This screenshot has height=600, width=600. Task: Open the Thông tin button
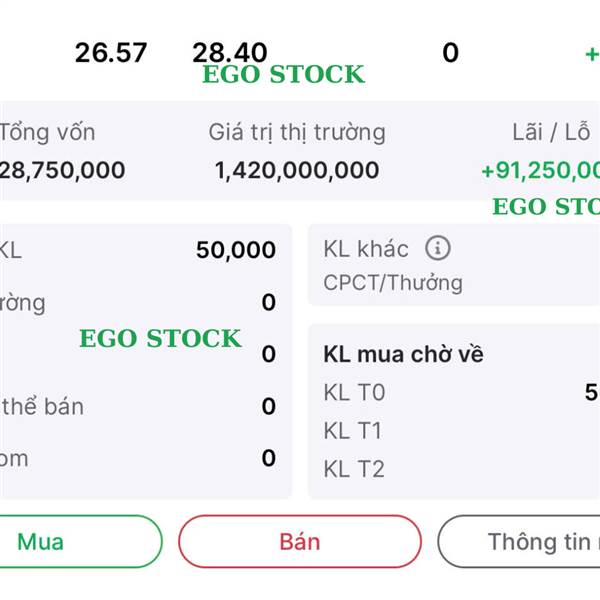pos(519,541)
